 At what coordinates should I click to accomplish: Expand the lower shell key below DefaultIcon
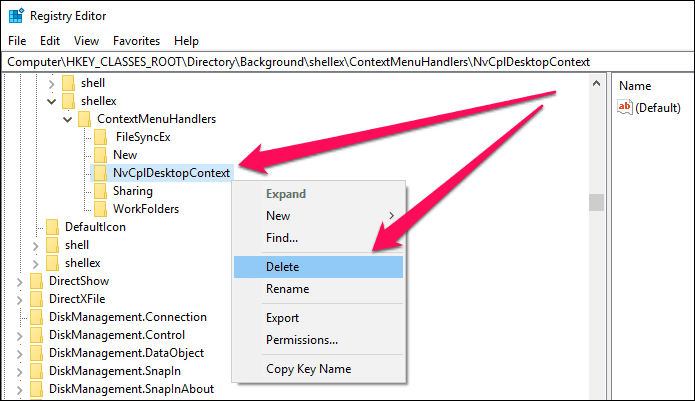point(35,245)
